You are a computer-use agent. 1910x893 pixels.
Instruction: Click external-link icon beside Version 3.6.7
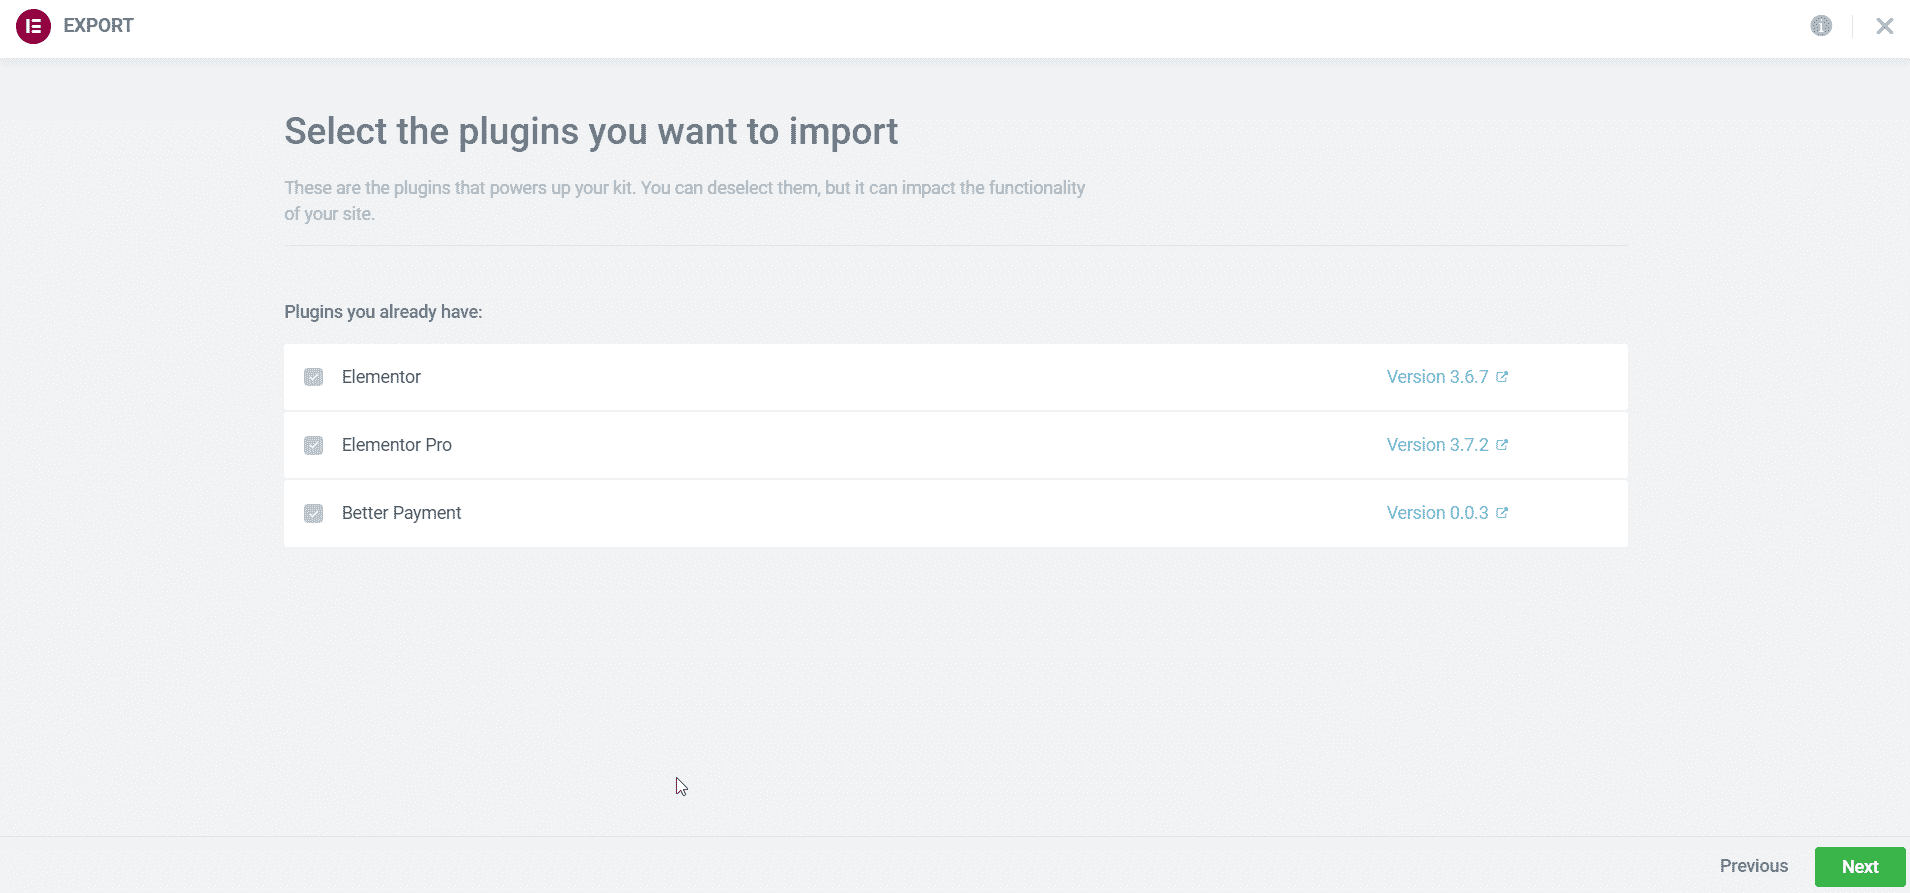tap(1502, 377)
